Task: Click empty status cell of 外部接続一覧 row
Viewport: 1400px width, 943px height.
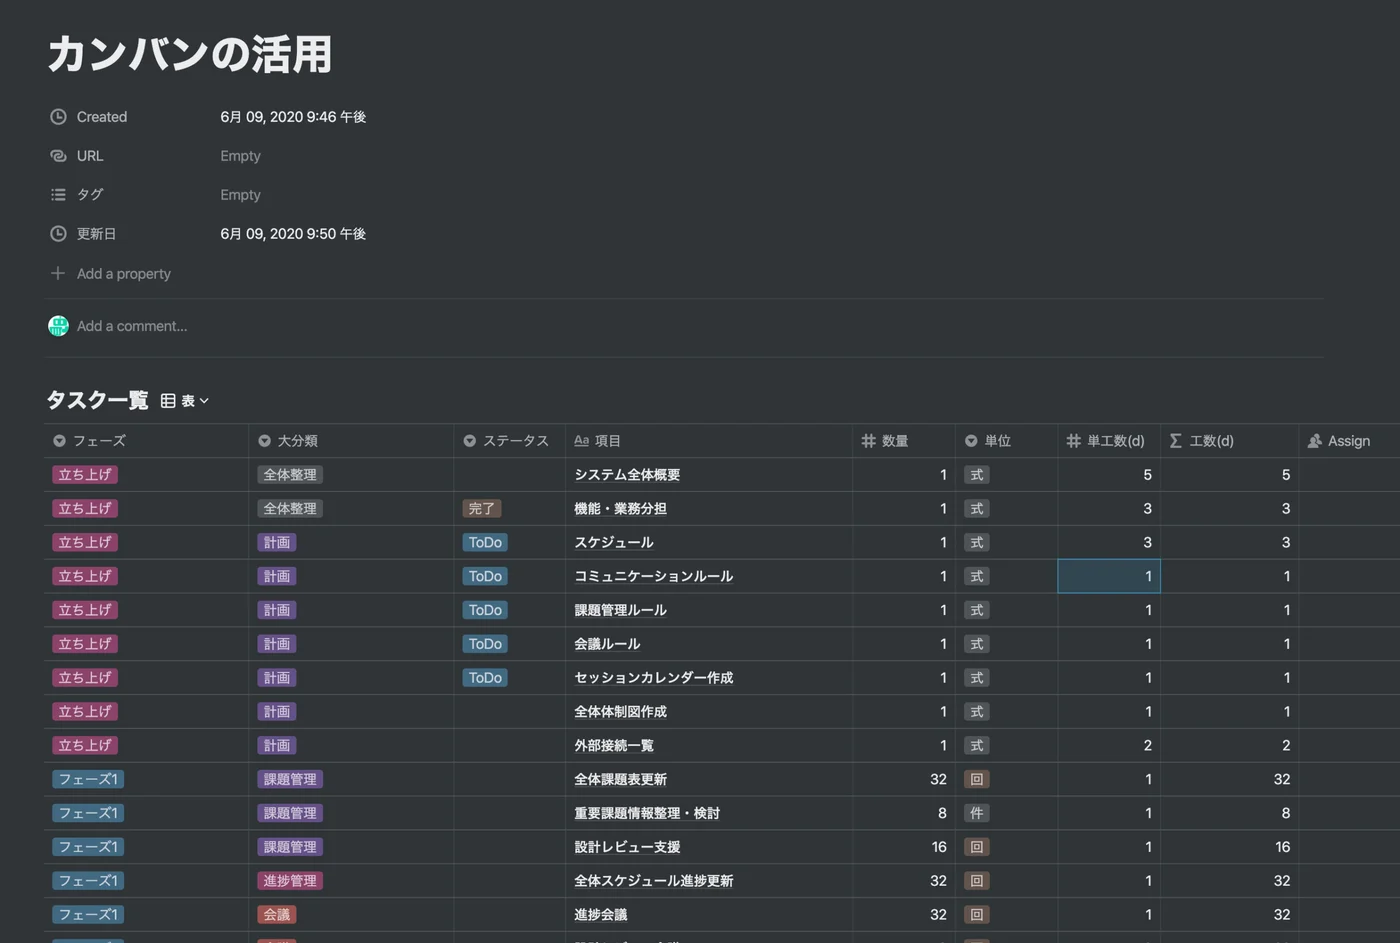Action: coord(509,746)
